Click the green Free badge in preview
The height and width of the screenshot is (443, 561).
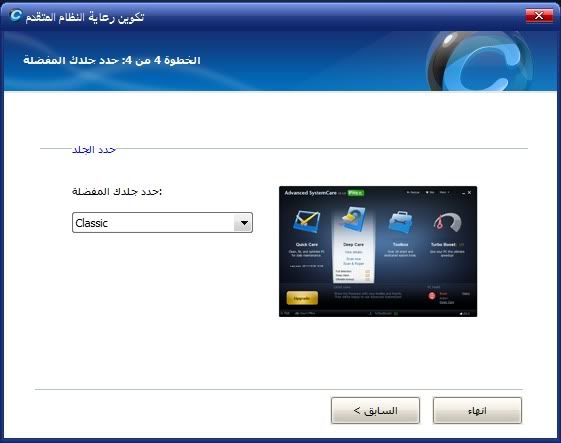tap(356, 193)
